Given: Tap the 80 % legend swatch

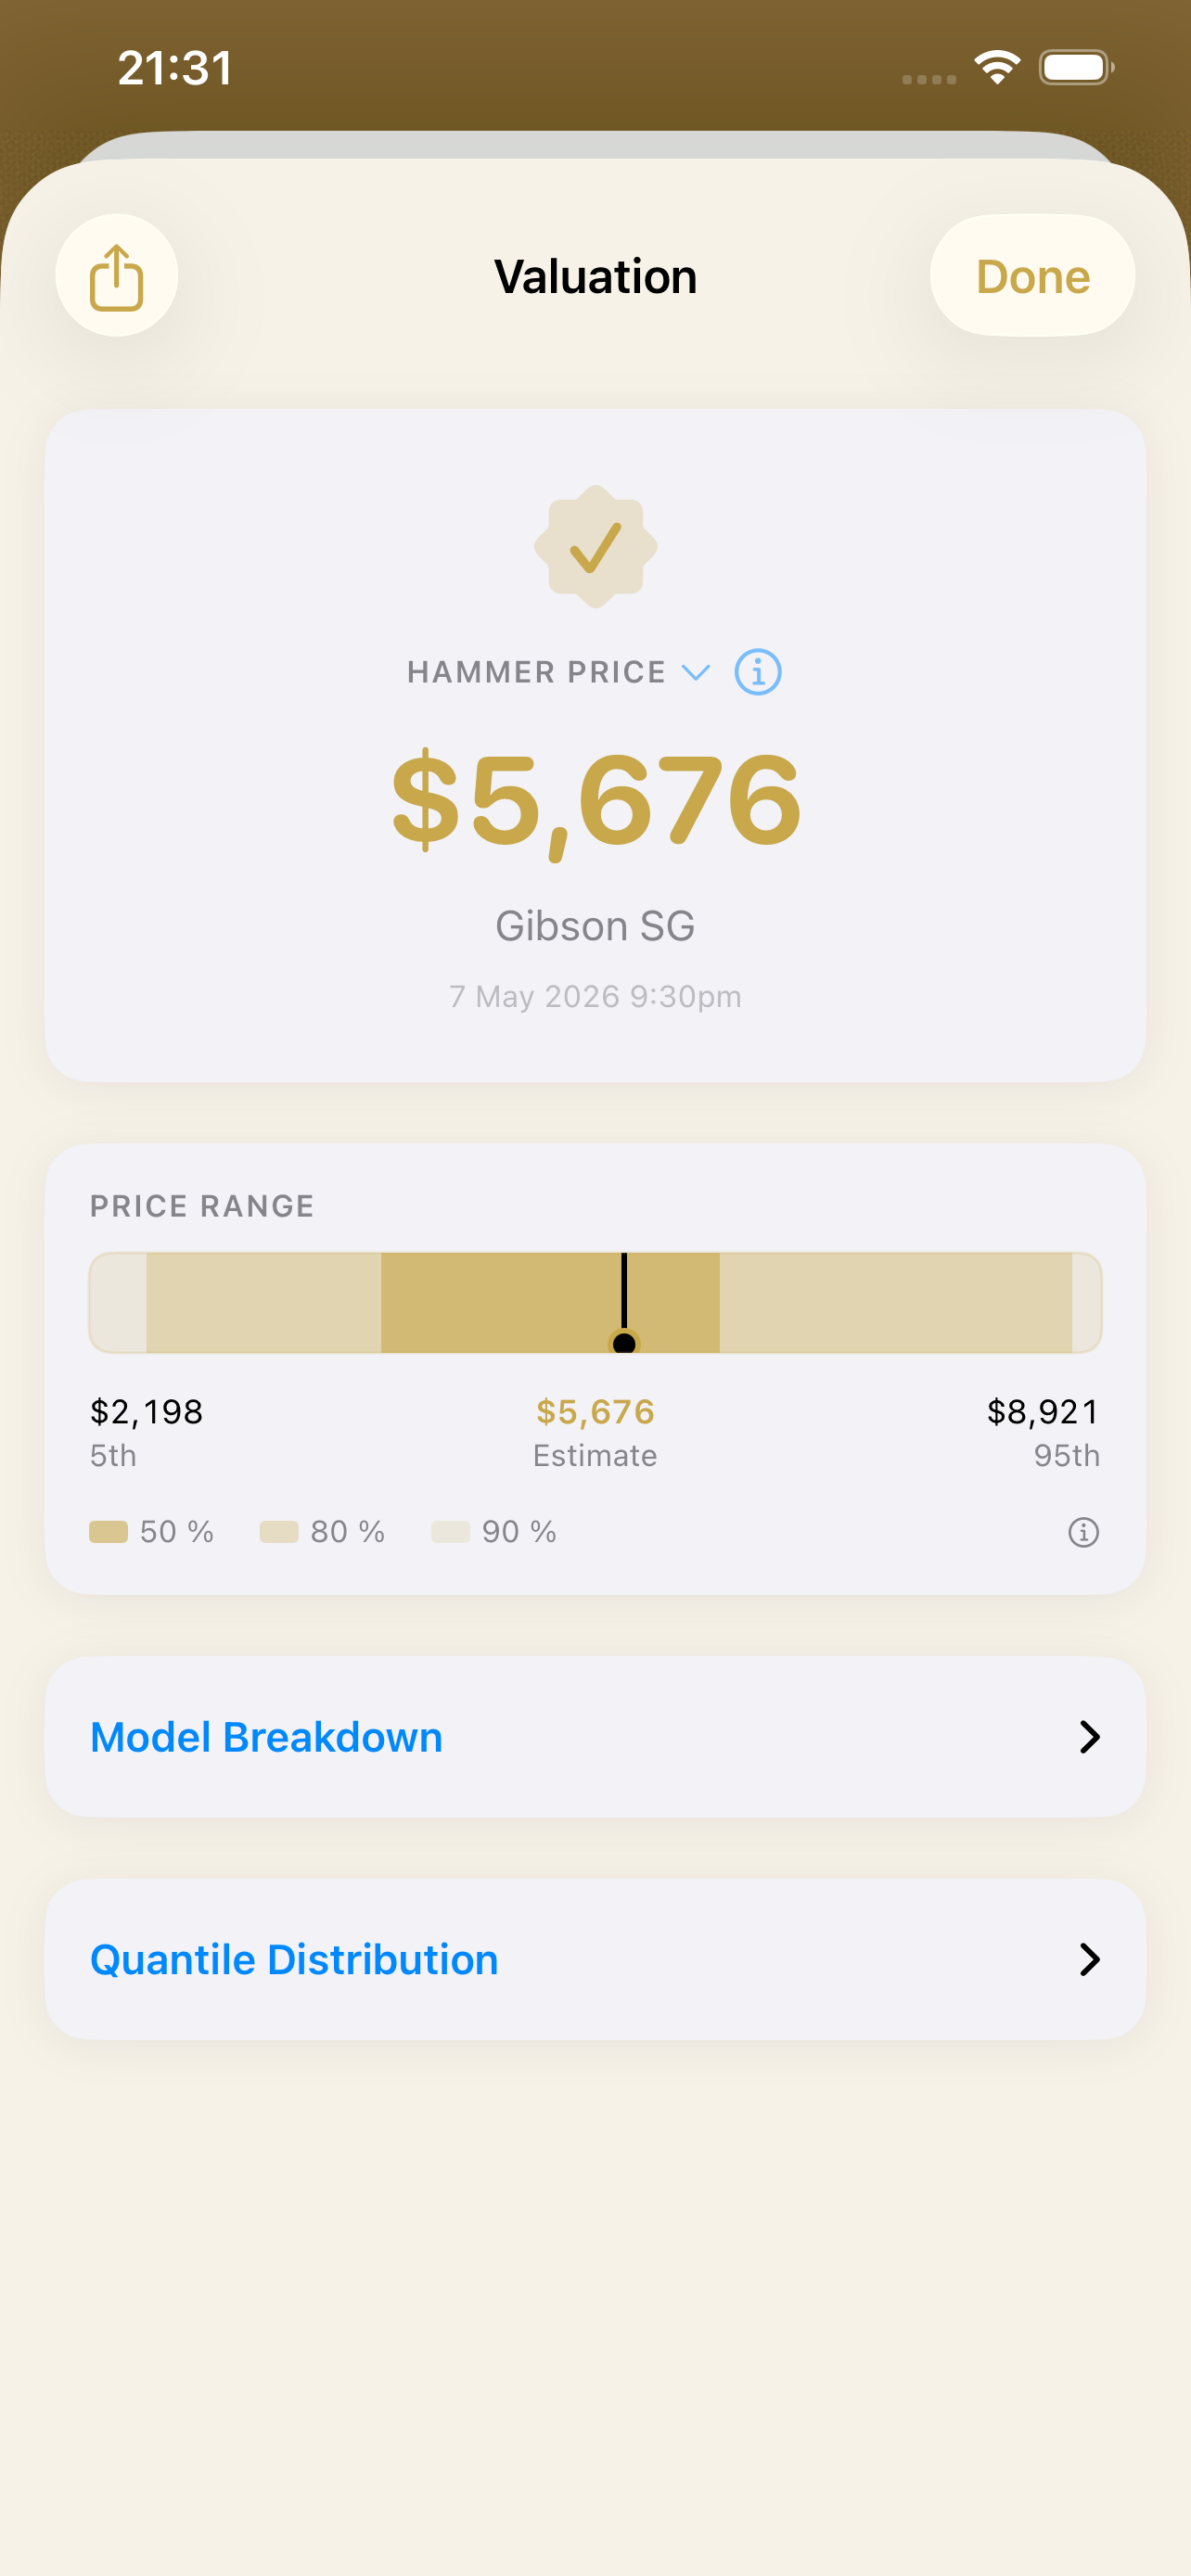Looking at the screenshot, I should (279, 1532).
